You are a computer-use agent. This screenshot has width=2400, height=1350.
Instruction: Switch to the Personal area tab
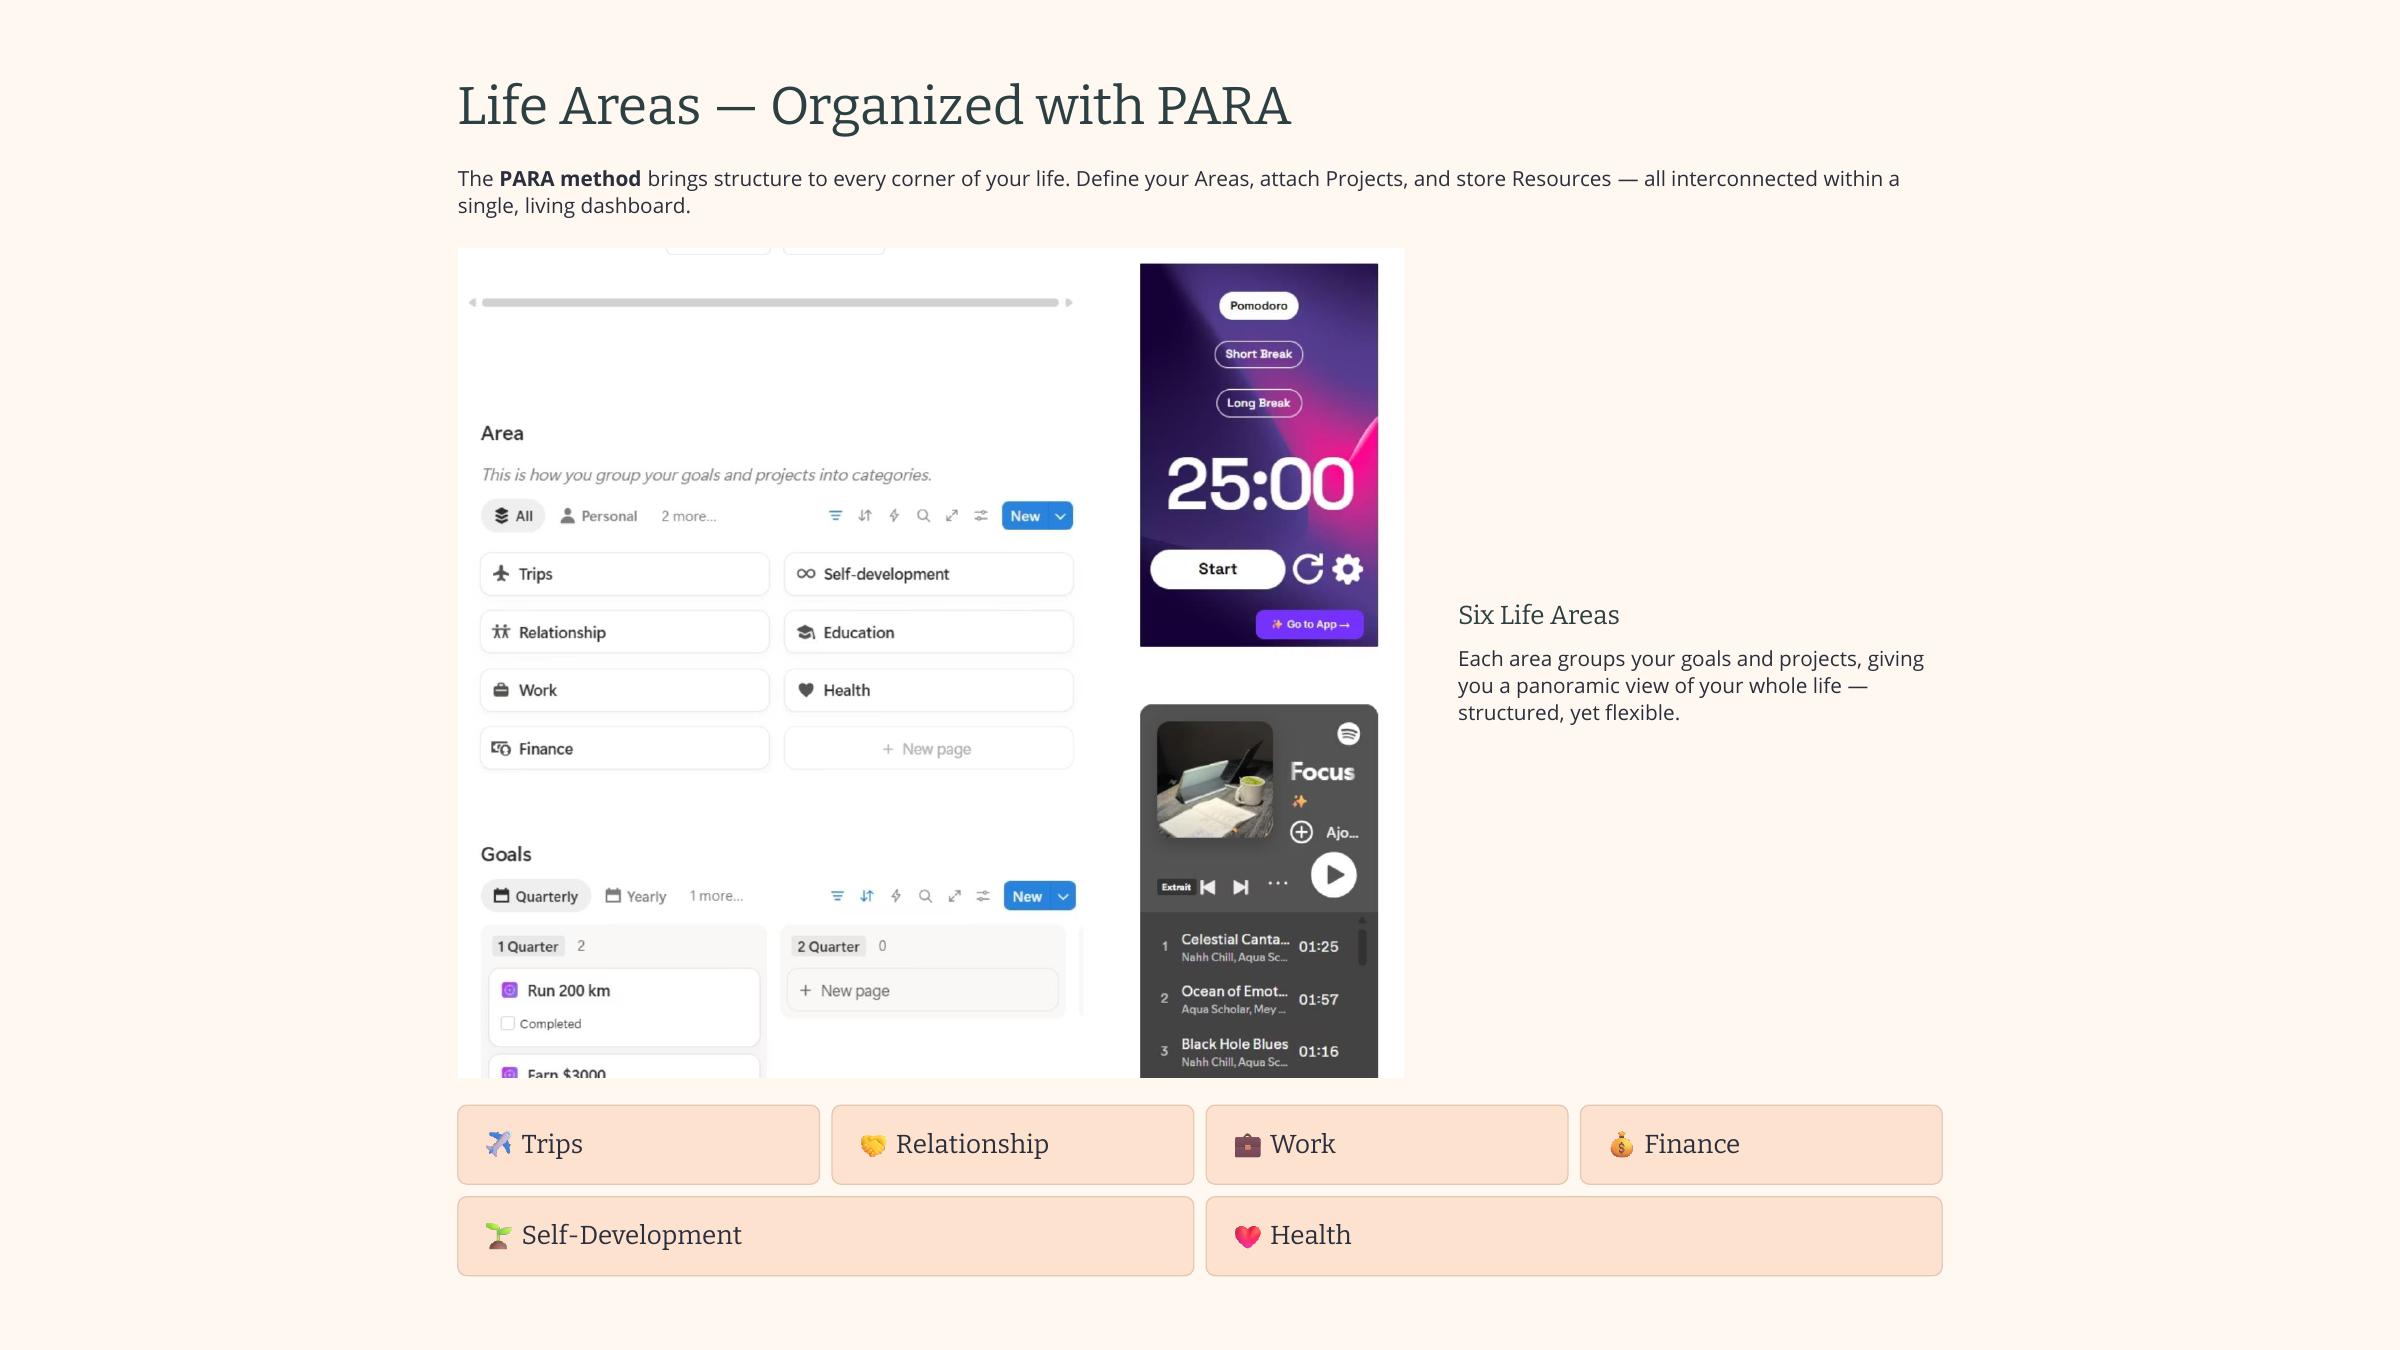599,516
